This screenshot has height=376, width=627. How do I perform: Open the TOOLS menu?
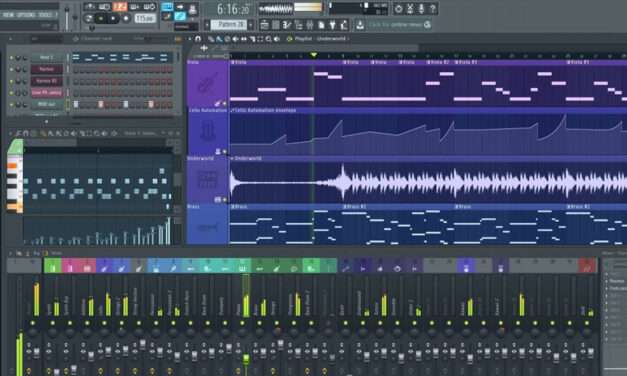click(45, 15)
